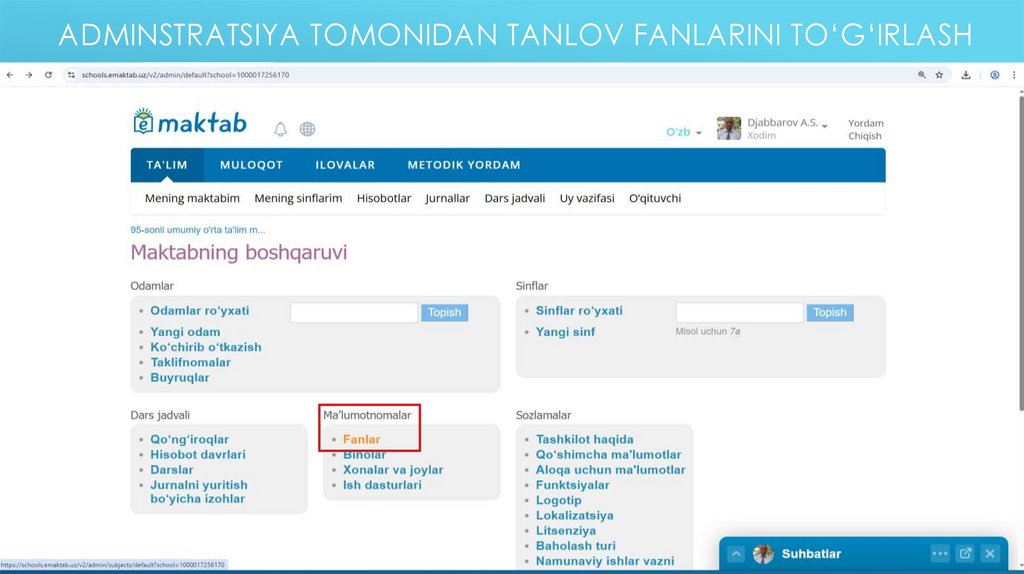Click Topish button in Sinflar section
1024x574 pixels.
[829, 312]
